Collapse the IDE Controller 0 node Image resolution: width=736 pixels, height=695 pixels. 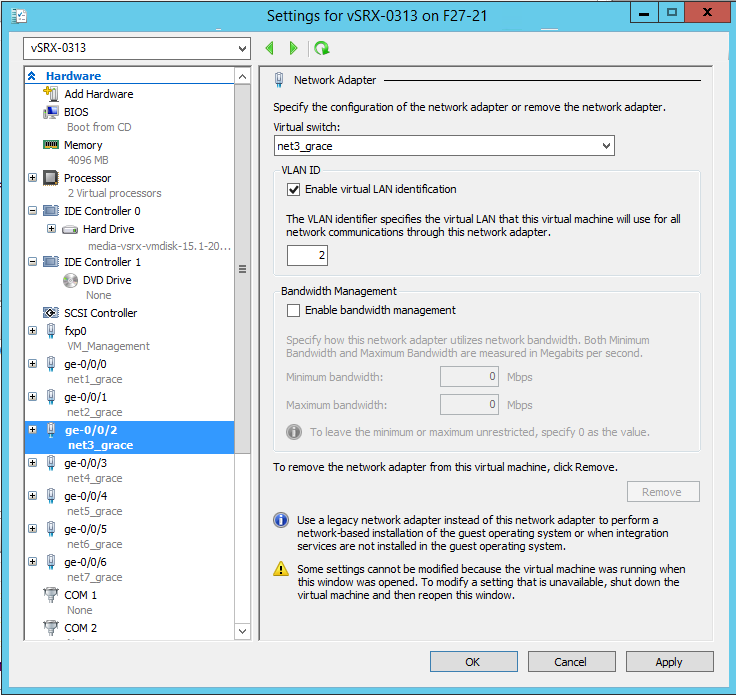[x=32, y=211]
